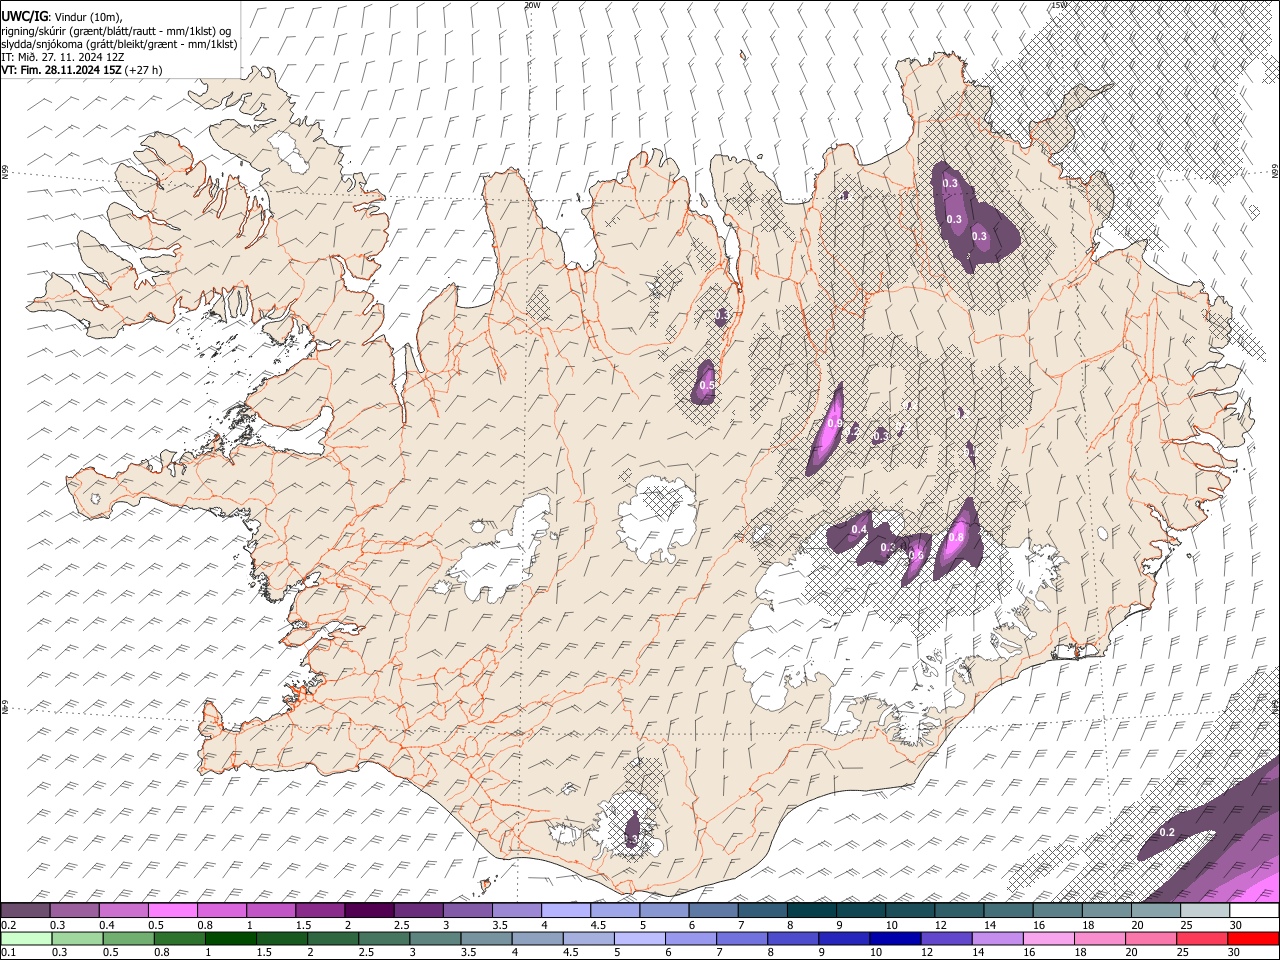
Task: Click the "0.2" label in the top legend row
Action: click(8, 925)
